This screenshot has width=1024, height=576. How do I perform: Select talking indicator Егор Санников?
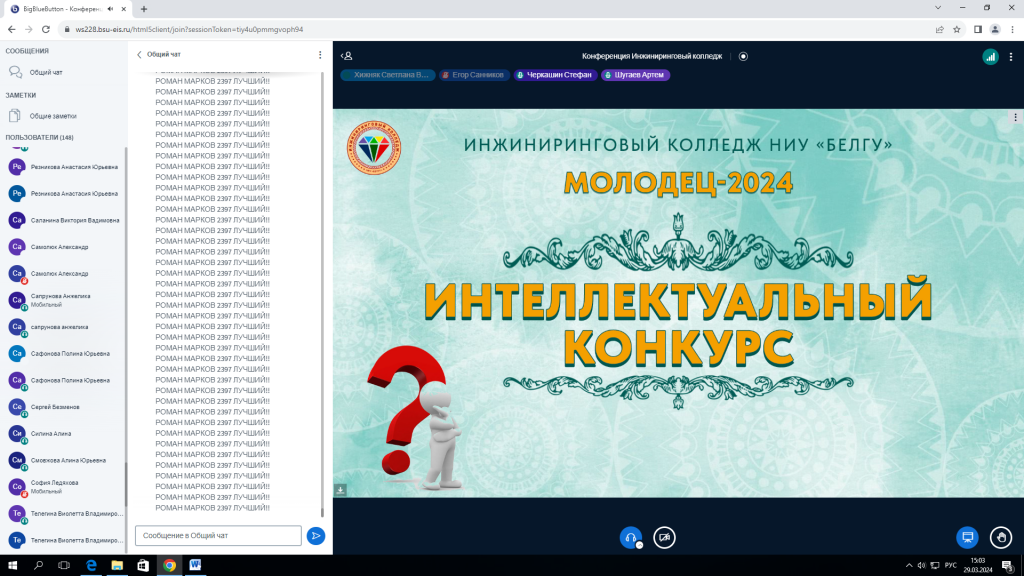point(474,75)
